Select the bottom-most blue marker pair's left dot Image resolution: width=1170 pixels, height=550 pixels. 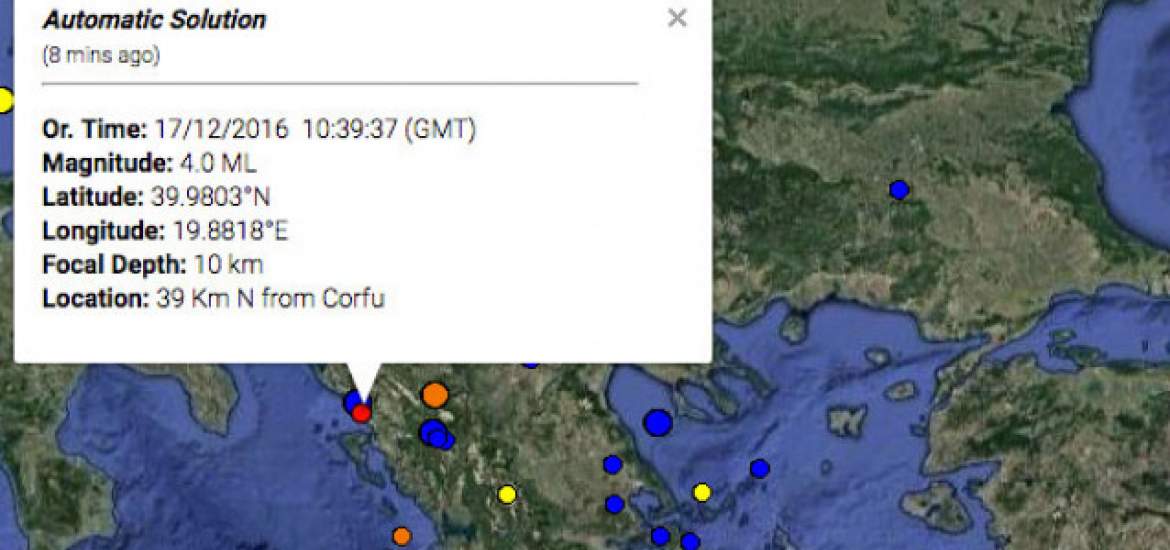tap(660, 536)
